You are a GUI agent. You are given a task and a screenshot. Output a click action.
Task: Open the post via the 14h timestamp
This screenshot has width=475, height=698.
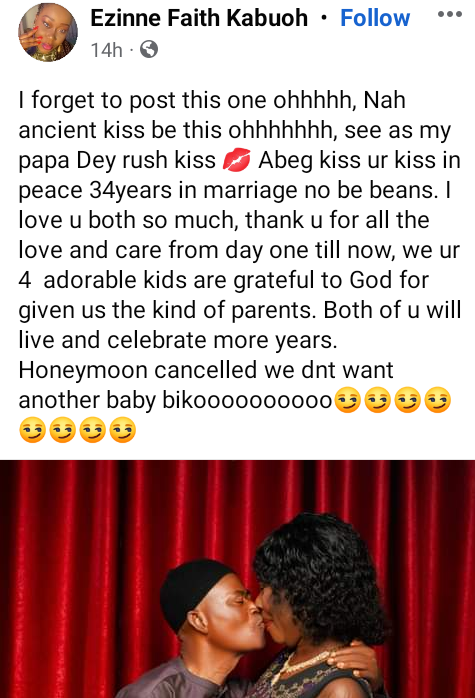click(106, 50)
